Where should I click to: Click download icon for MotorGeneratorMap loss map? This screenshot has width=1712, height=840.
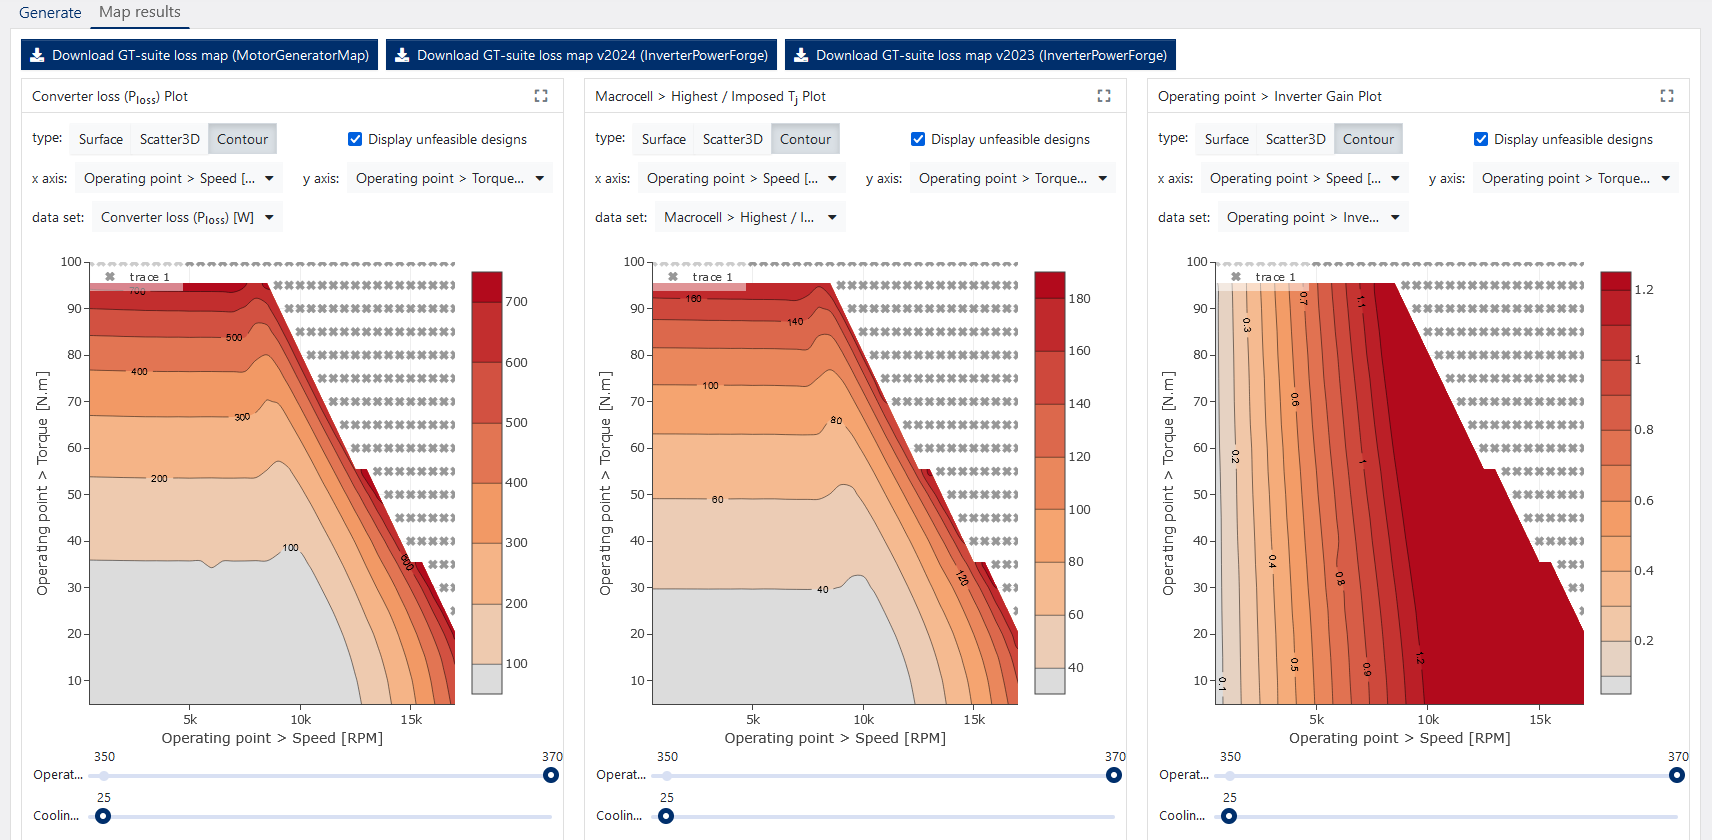(37, 55)
